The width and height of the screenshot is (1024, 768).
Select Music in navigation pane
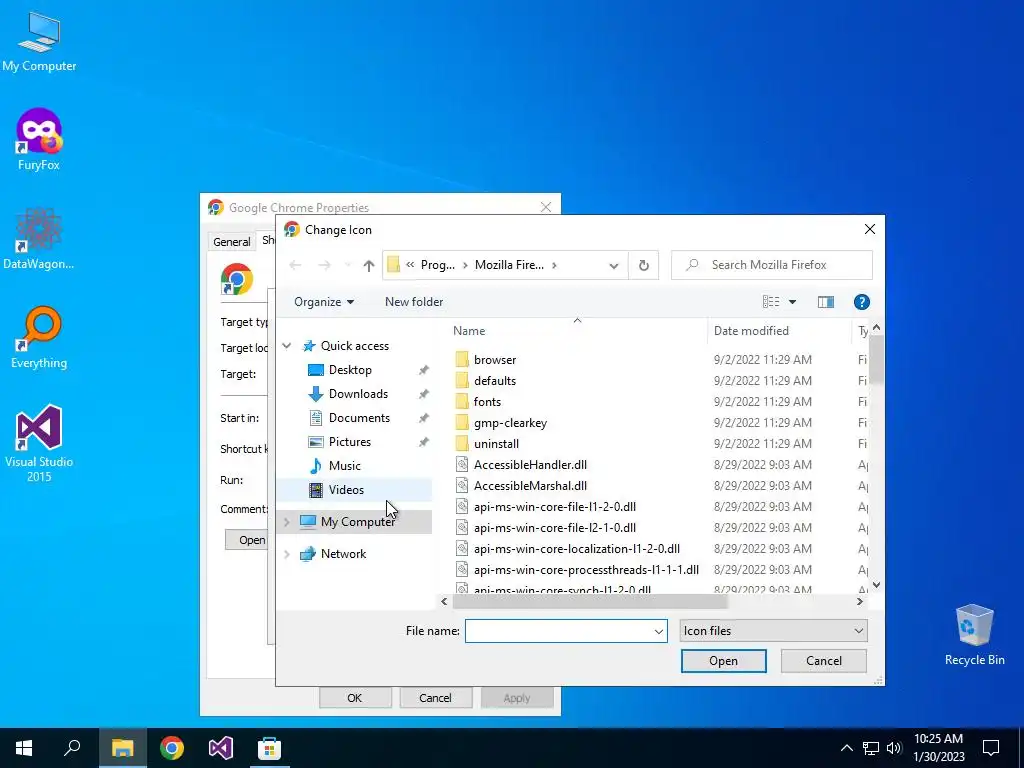click(345, 466)
